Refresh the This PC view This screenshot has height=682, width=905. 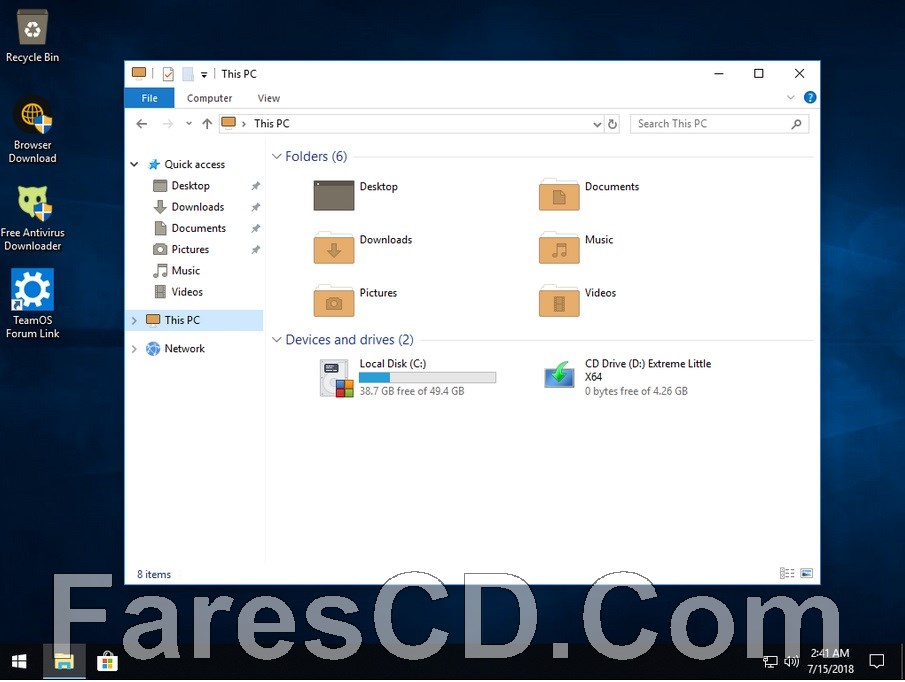[x=612, y=124]
